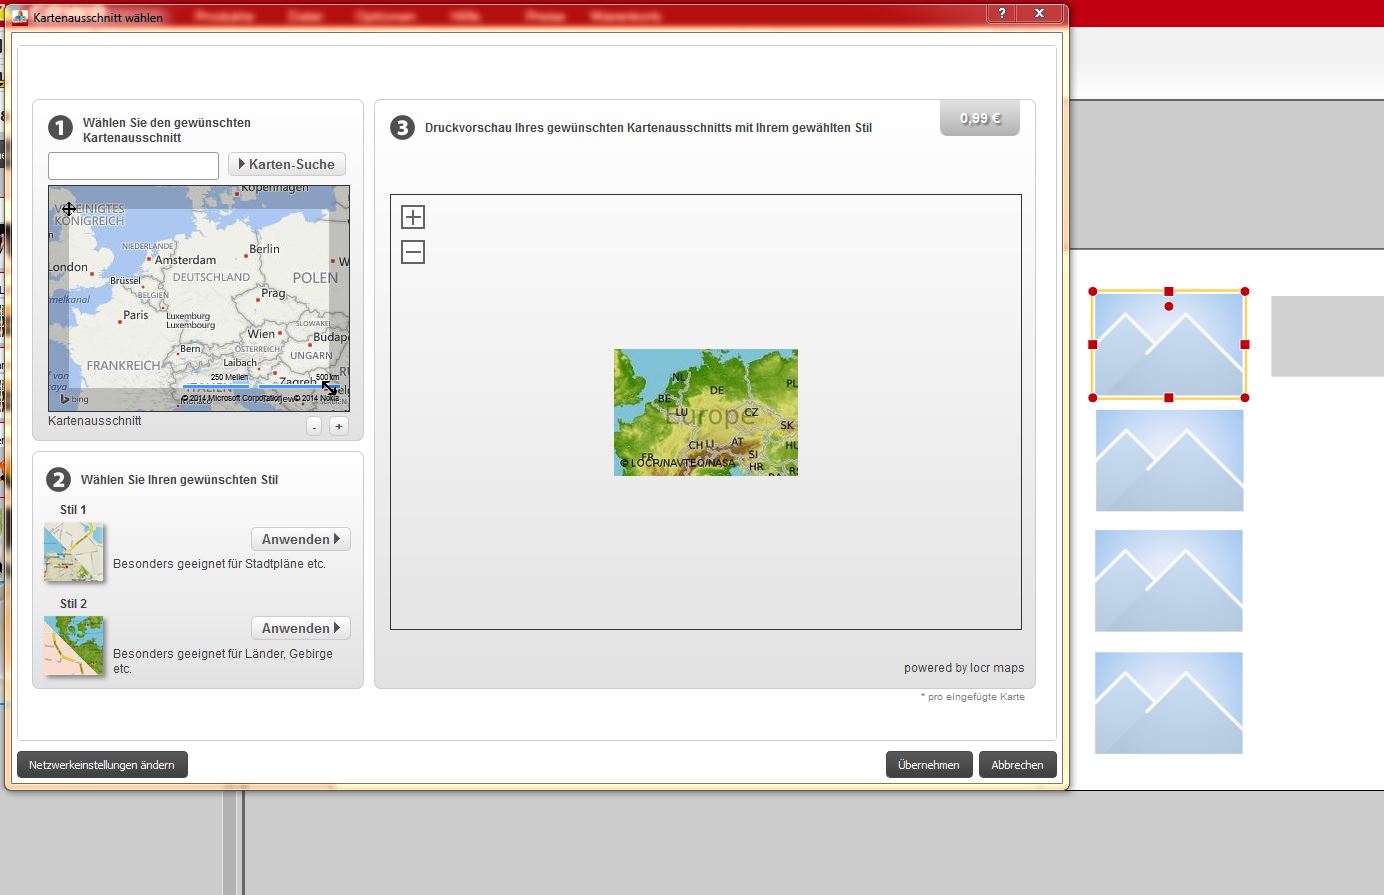Zoom in the print preview map
This screenshot has height=895, width=1384.
tap(413, 217)
